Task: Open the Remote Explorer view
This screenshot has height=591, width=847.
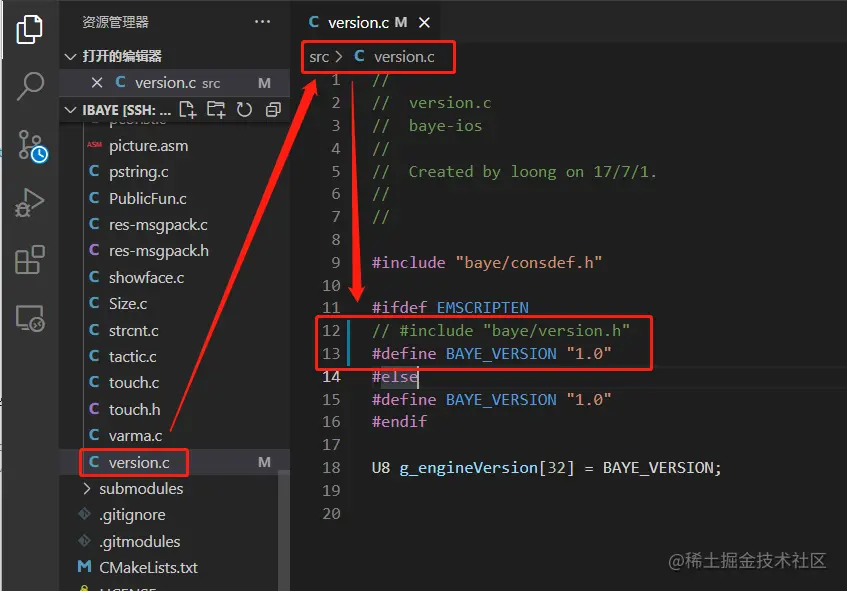Action: 30,318
